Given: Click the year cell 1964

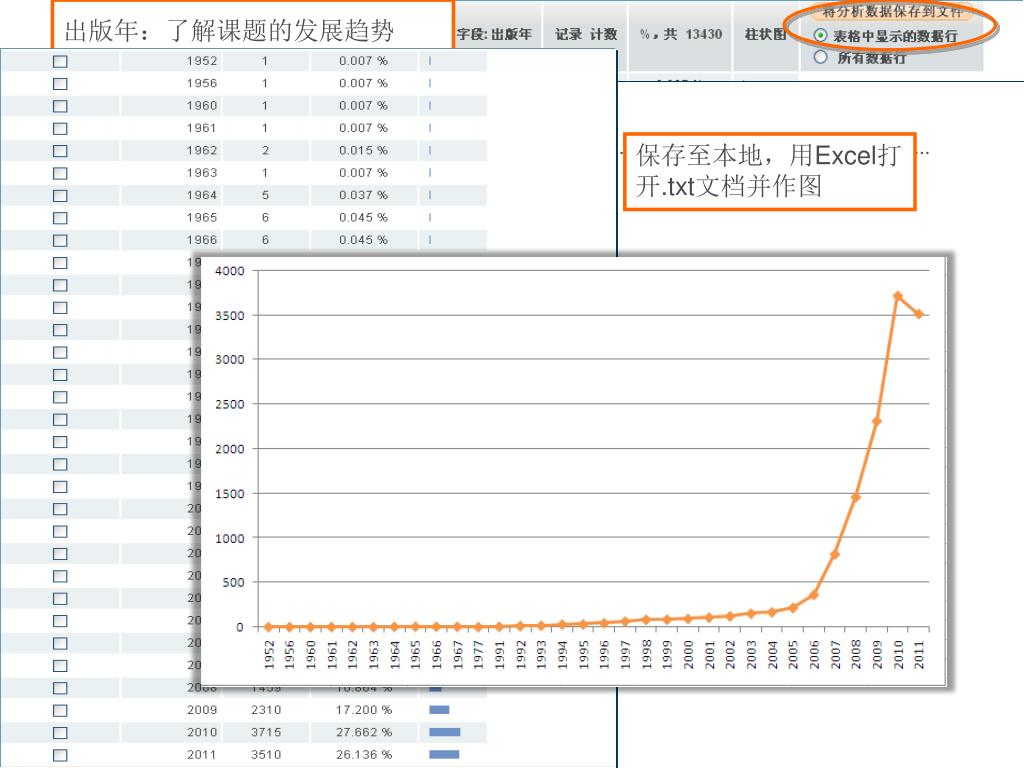Looking at the screenshot, I should click(202, 195).
